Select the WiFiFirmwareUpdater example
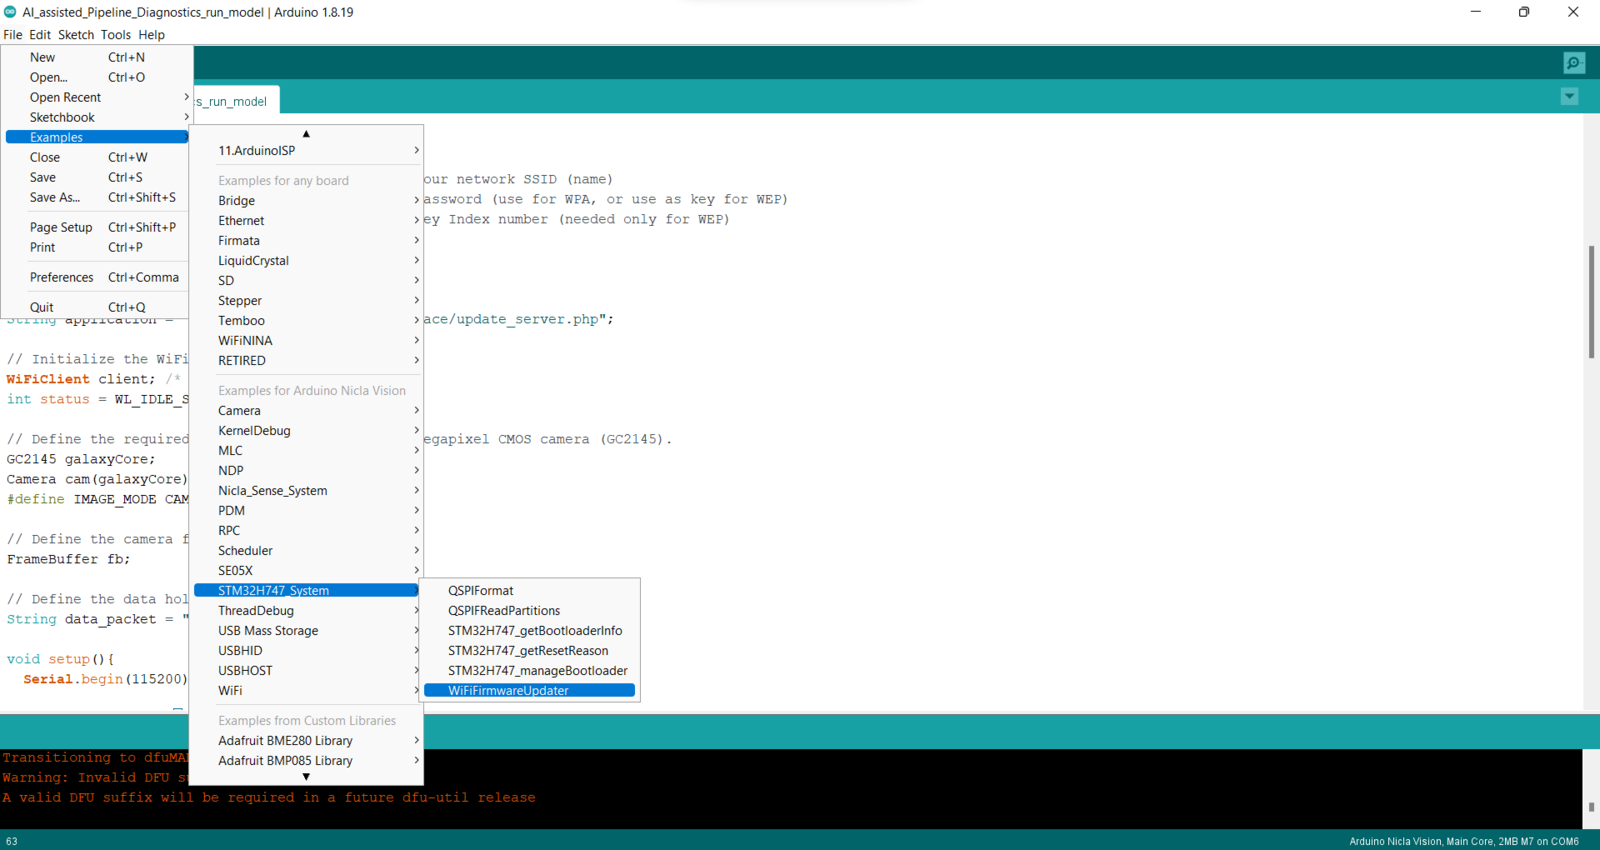This screenshot has height=850, width=1600. [529, 690]
